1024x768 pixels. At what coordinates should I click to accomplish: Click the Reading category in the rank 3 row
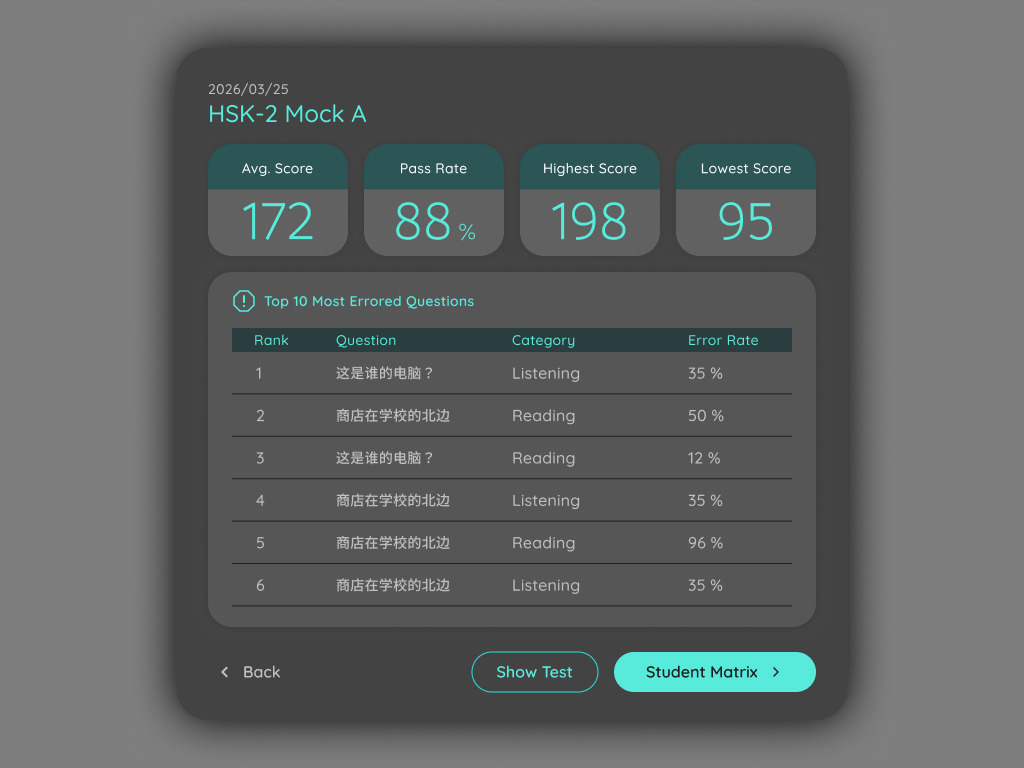[543, 458]
